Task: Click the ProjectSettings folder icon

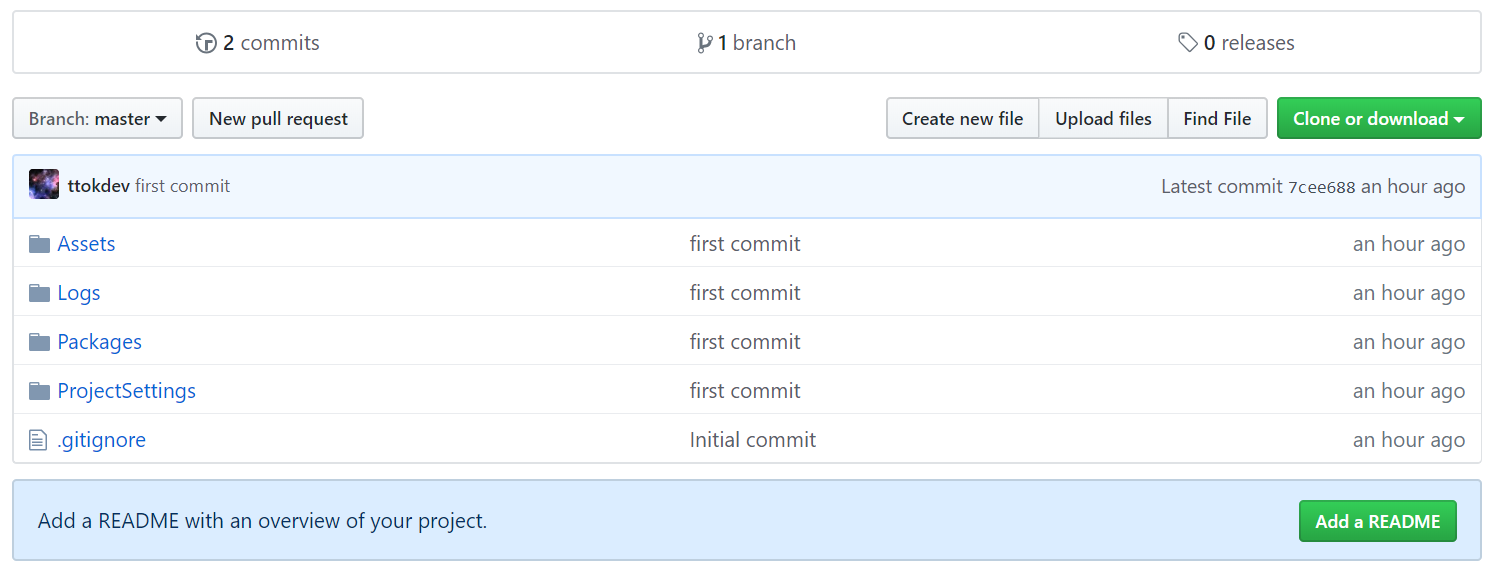Action: pyautogui.click(x=39, y=391)
